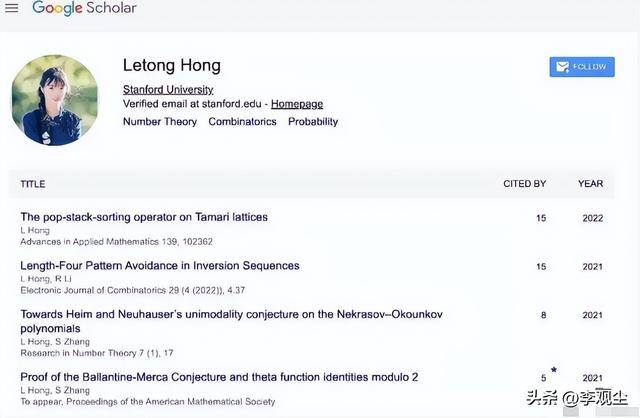
Task: View 15 citations of Pattern Avoidance paper
Action: tap(541, 267)
